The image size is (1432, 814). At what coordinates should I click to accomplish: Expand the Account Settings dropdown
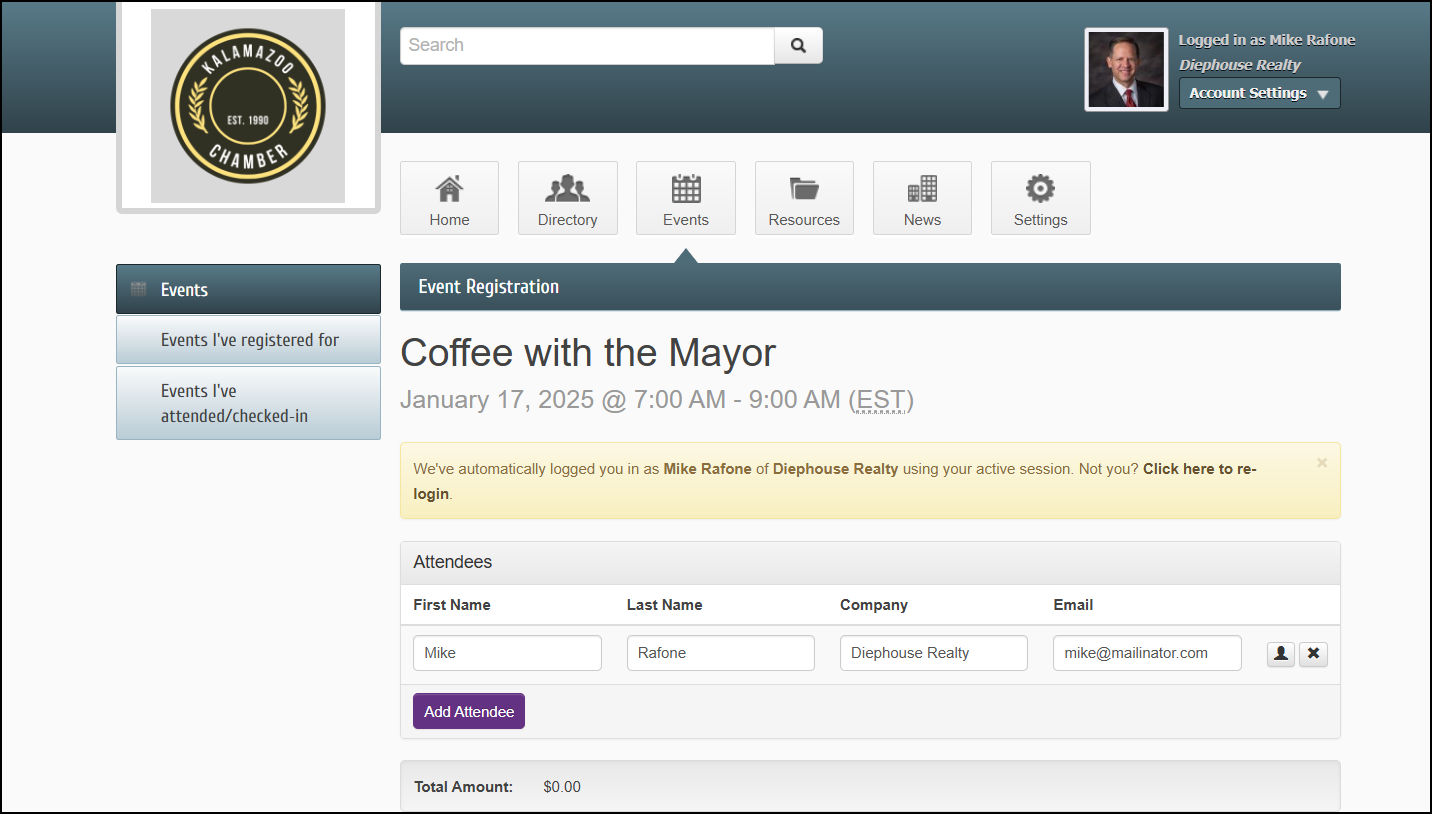(x=1259, y=93)
